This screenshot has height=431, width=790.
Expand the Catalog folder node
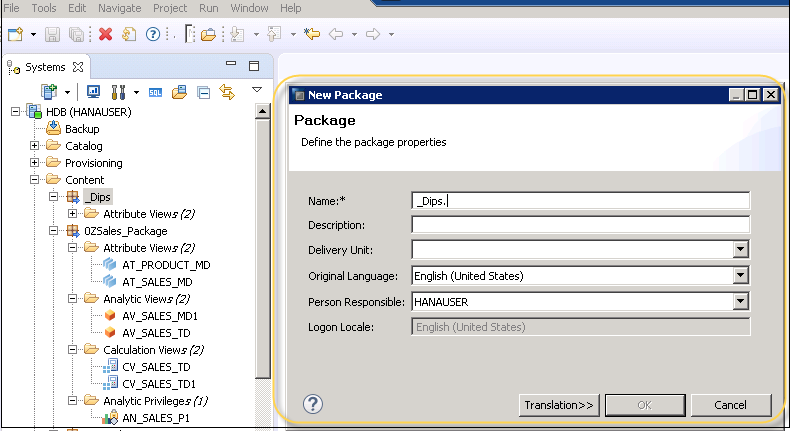[35, 146]
